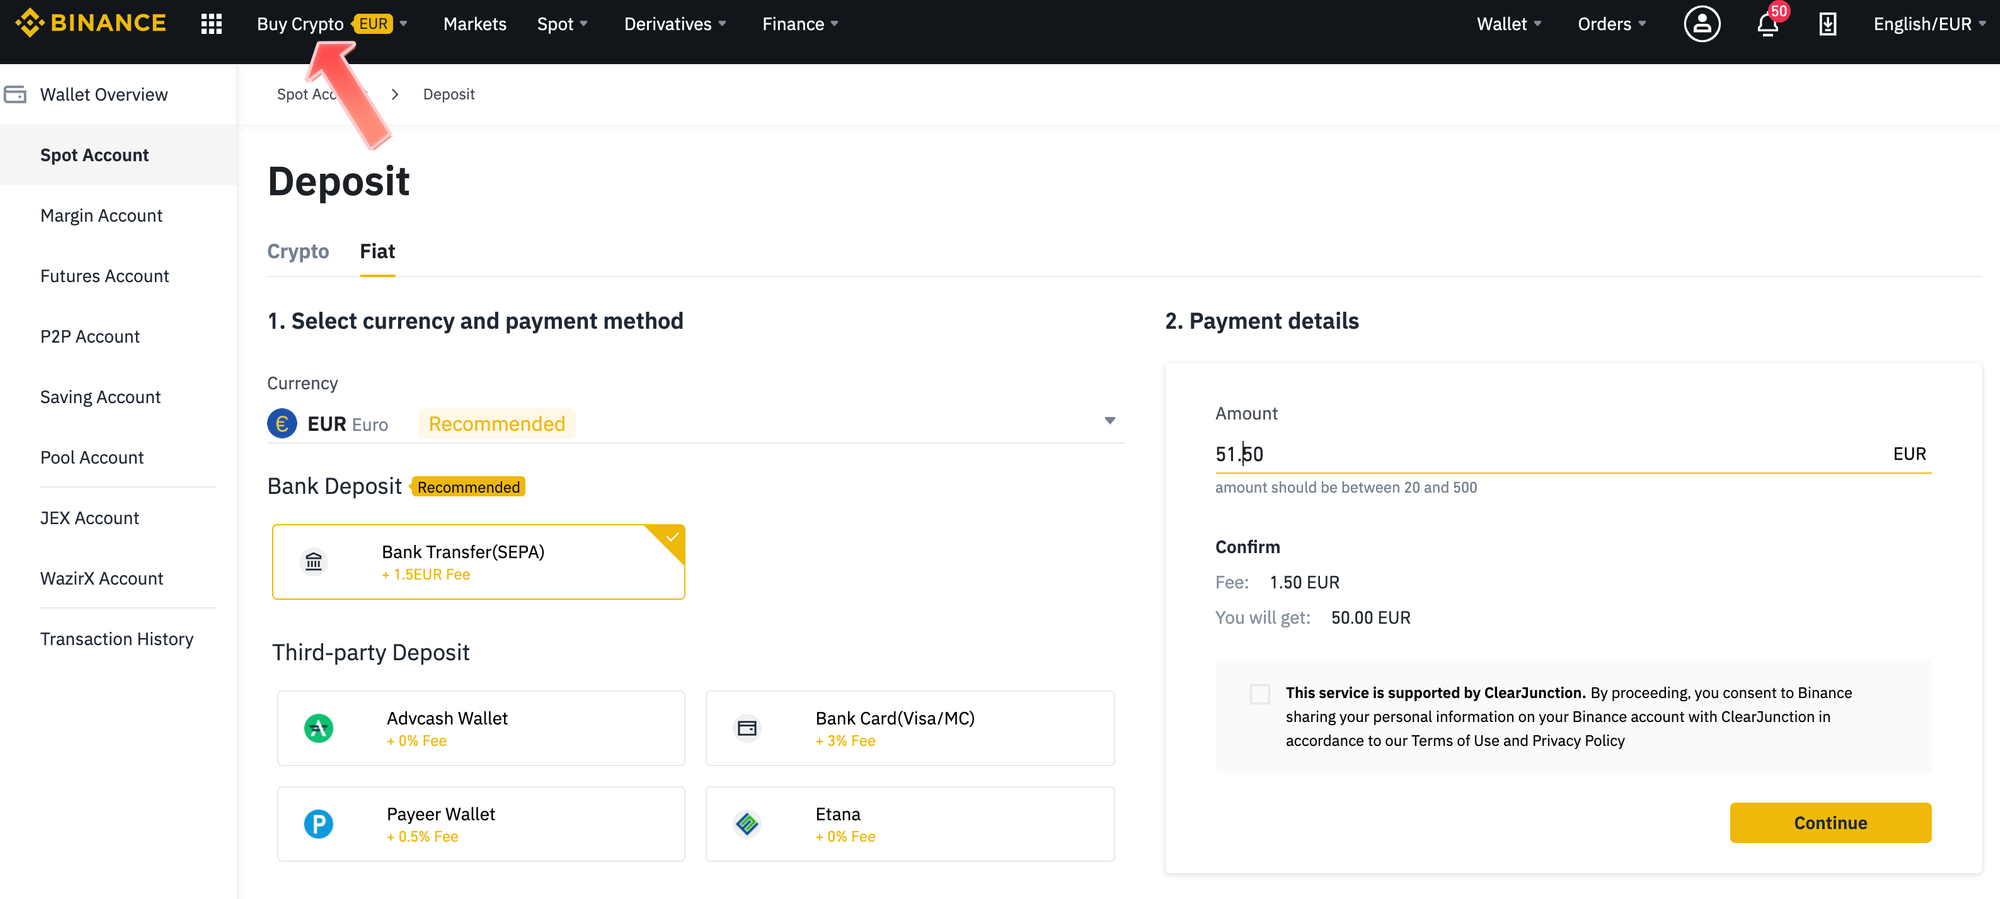
Task: Click the Bank Card icon
Action: (747, 728)
